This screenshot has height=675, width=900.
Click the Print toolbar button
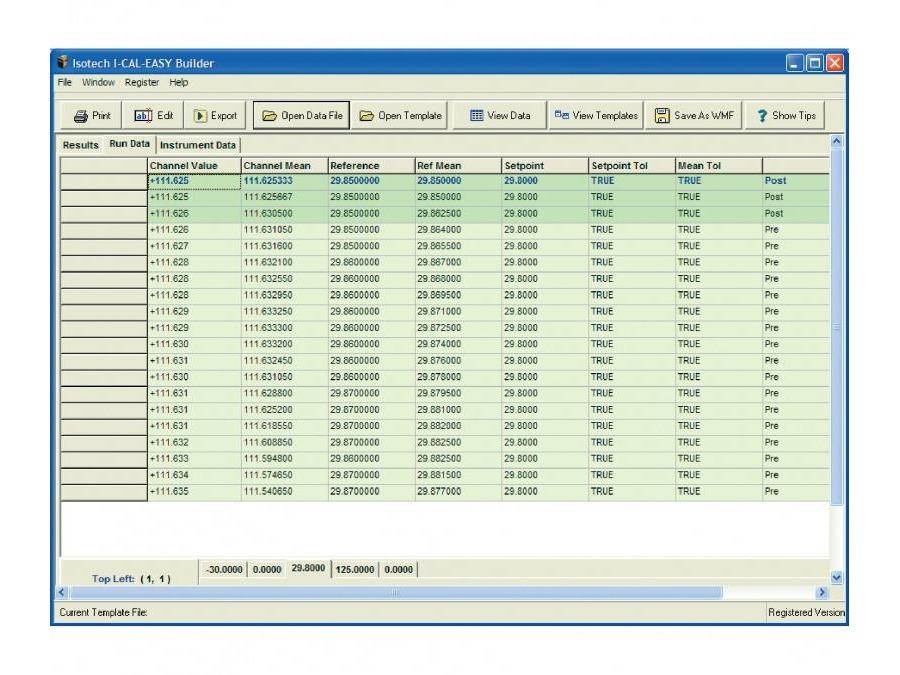tap(91, 115)
